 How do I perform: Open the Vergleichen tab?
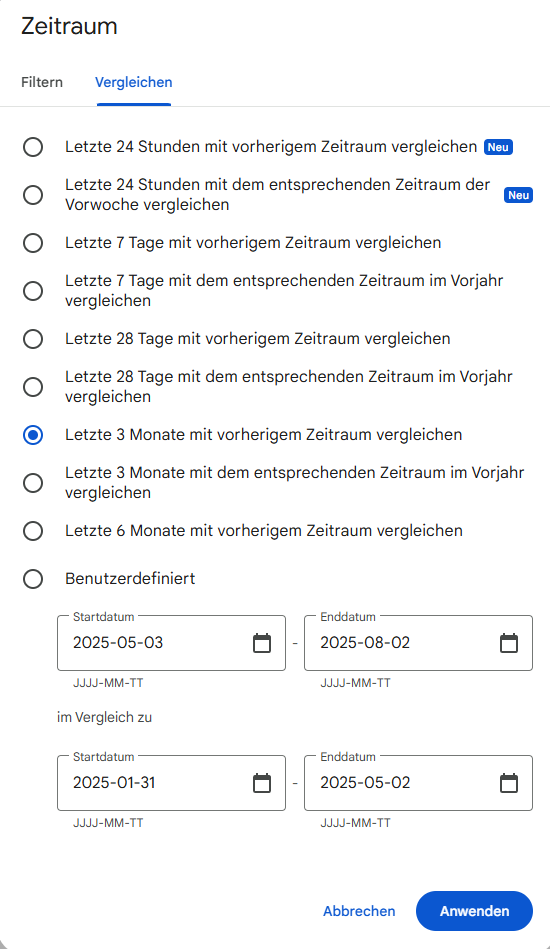tap(134, 82)
